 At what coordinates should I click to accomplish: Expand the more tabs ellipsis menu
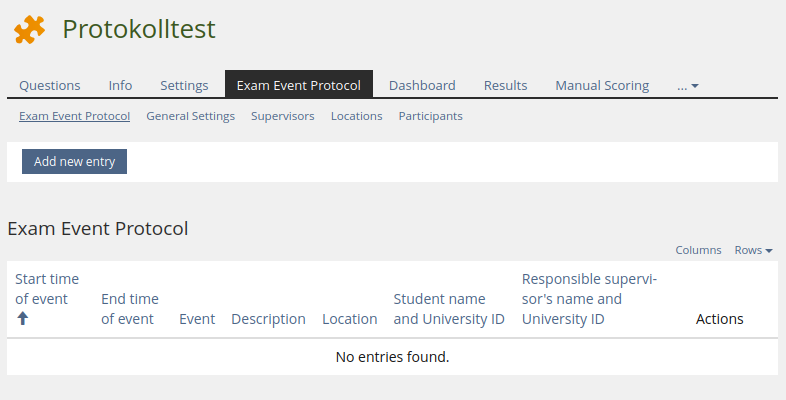687,86
